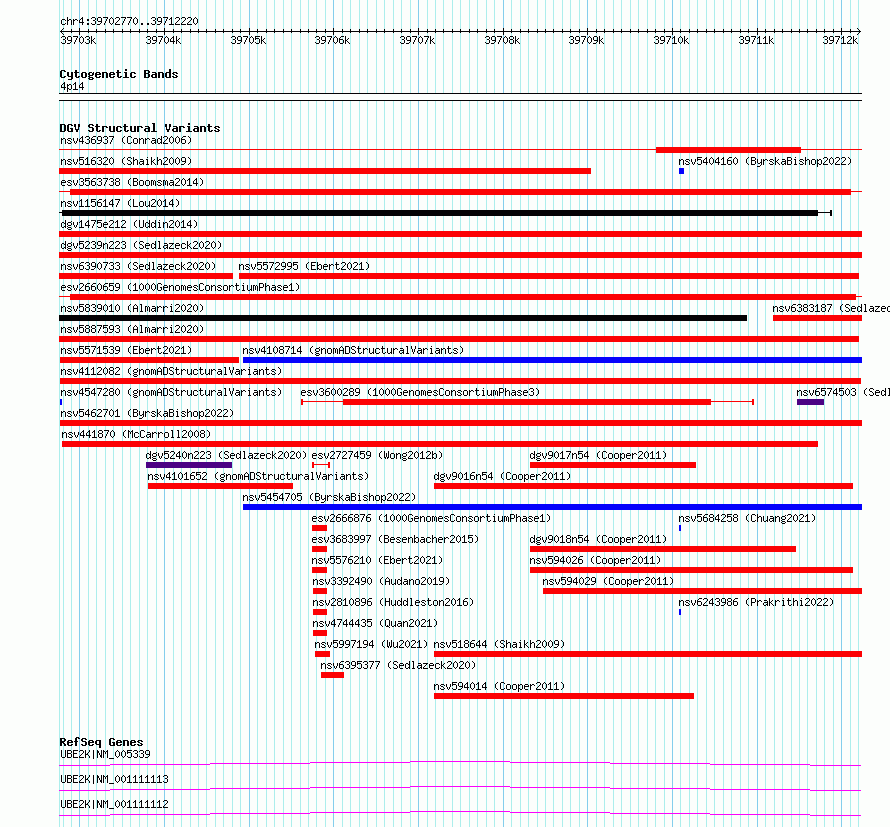Image resolution: width=890 pixels, height=827 pixels.
Task: Select dgv9016n54 (Cooper2011) label
Action: (502, 476)
